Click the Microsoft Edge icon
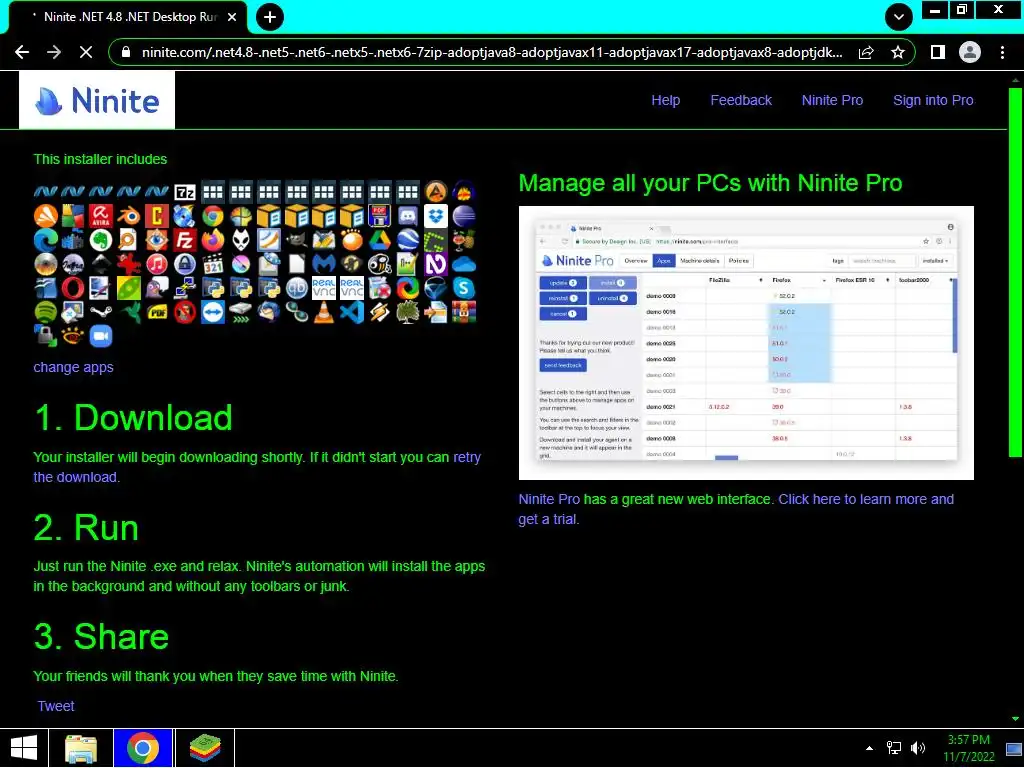 (x=45, y=240)
